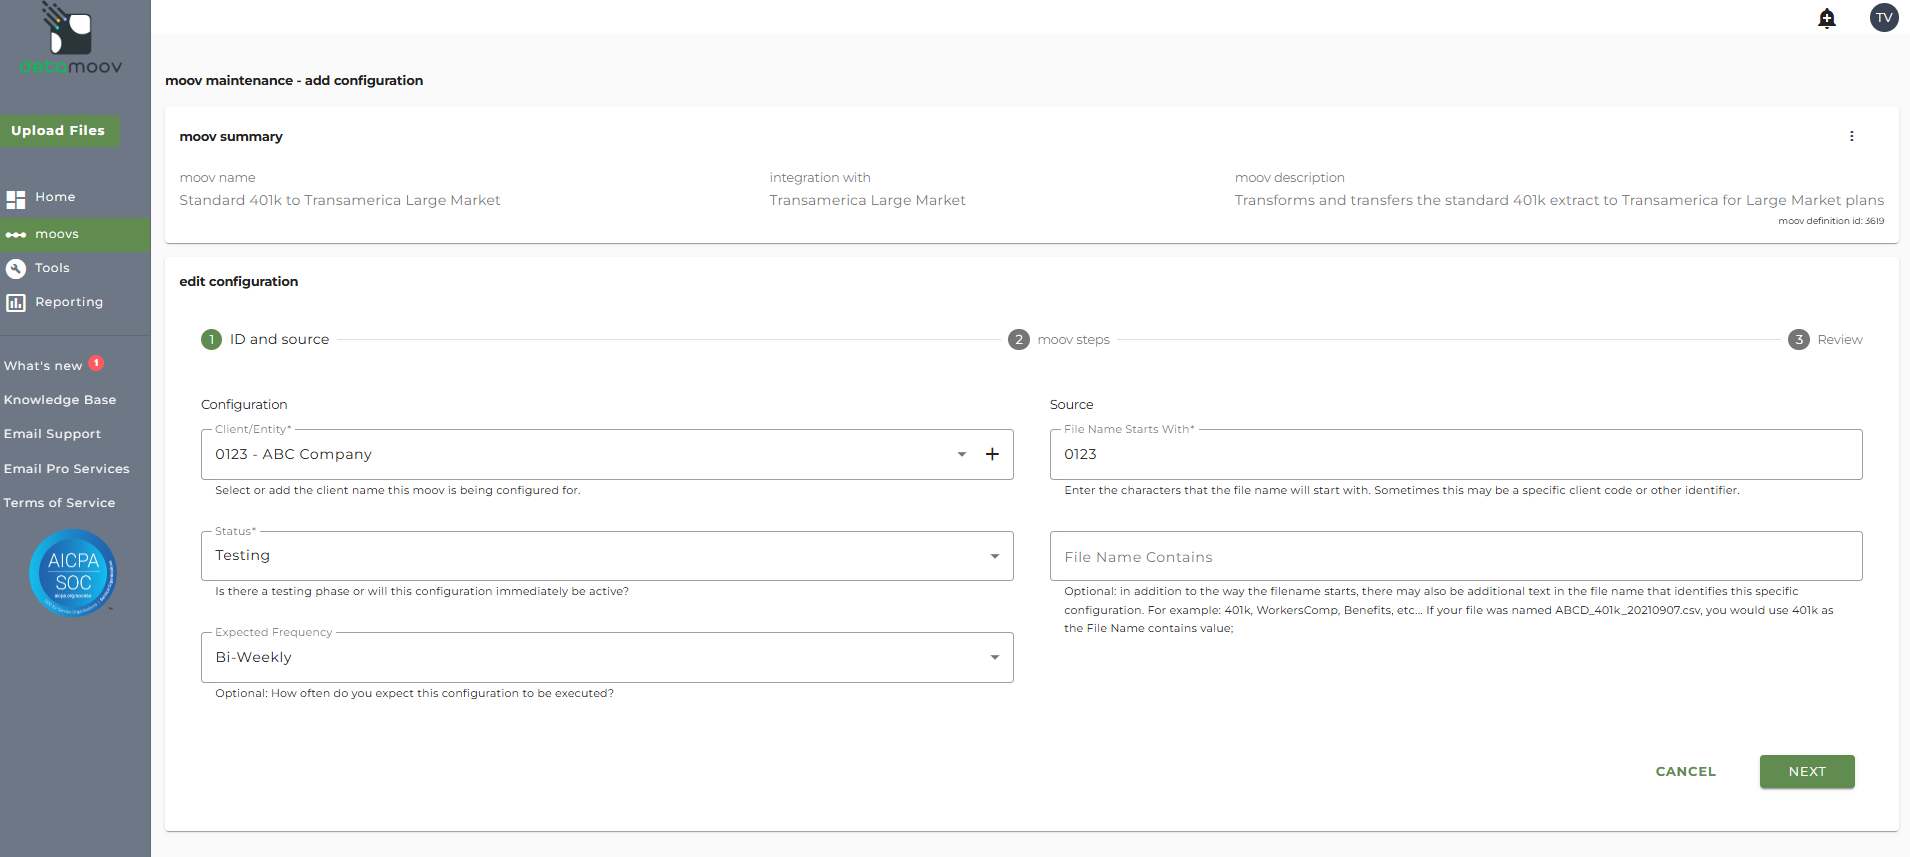Screen dimensions: 1910x857
Task: Open the moov summary three-dot menu
Action: pyautogui.click(x=1851, y=136)
